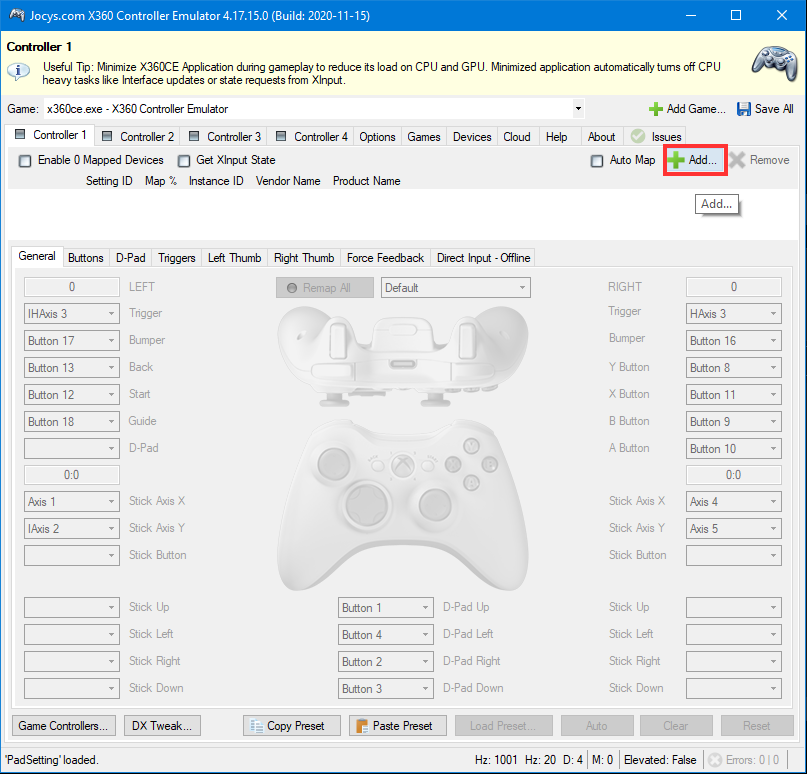Toggle Get XInput State checkbox
Screen dimensions: 807x774
coord(184,161)
